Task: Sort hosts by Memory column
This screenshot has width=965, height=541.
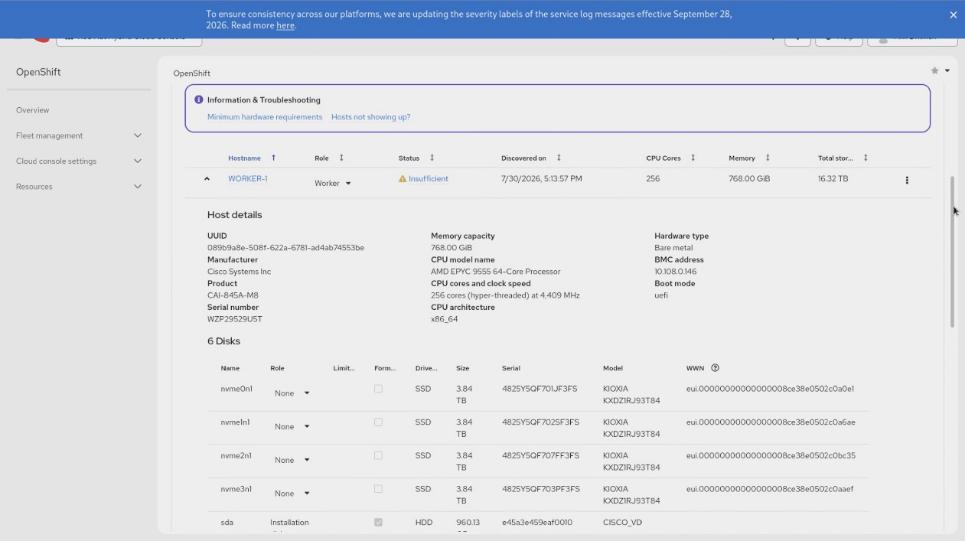Action: (x=767, y=158)
